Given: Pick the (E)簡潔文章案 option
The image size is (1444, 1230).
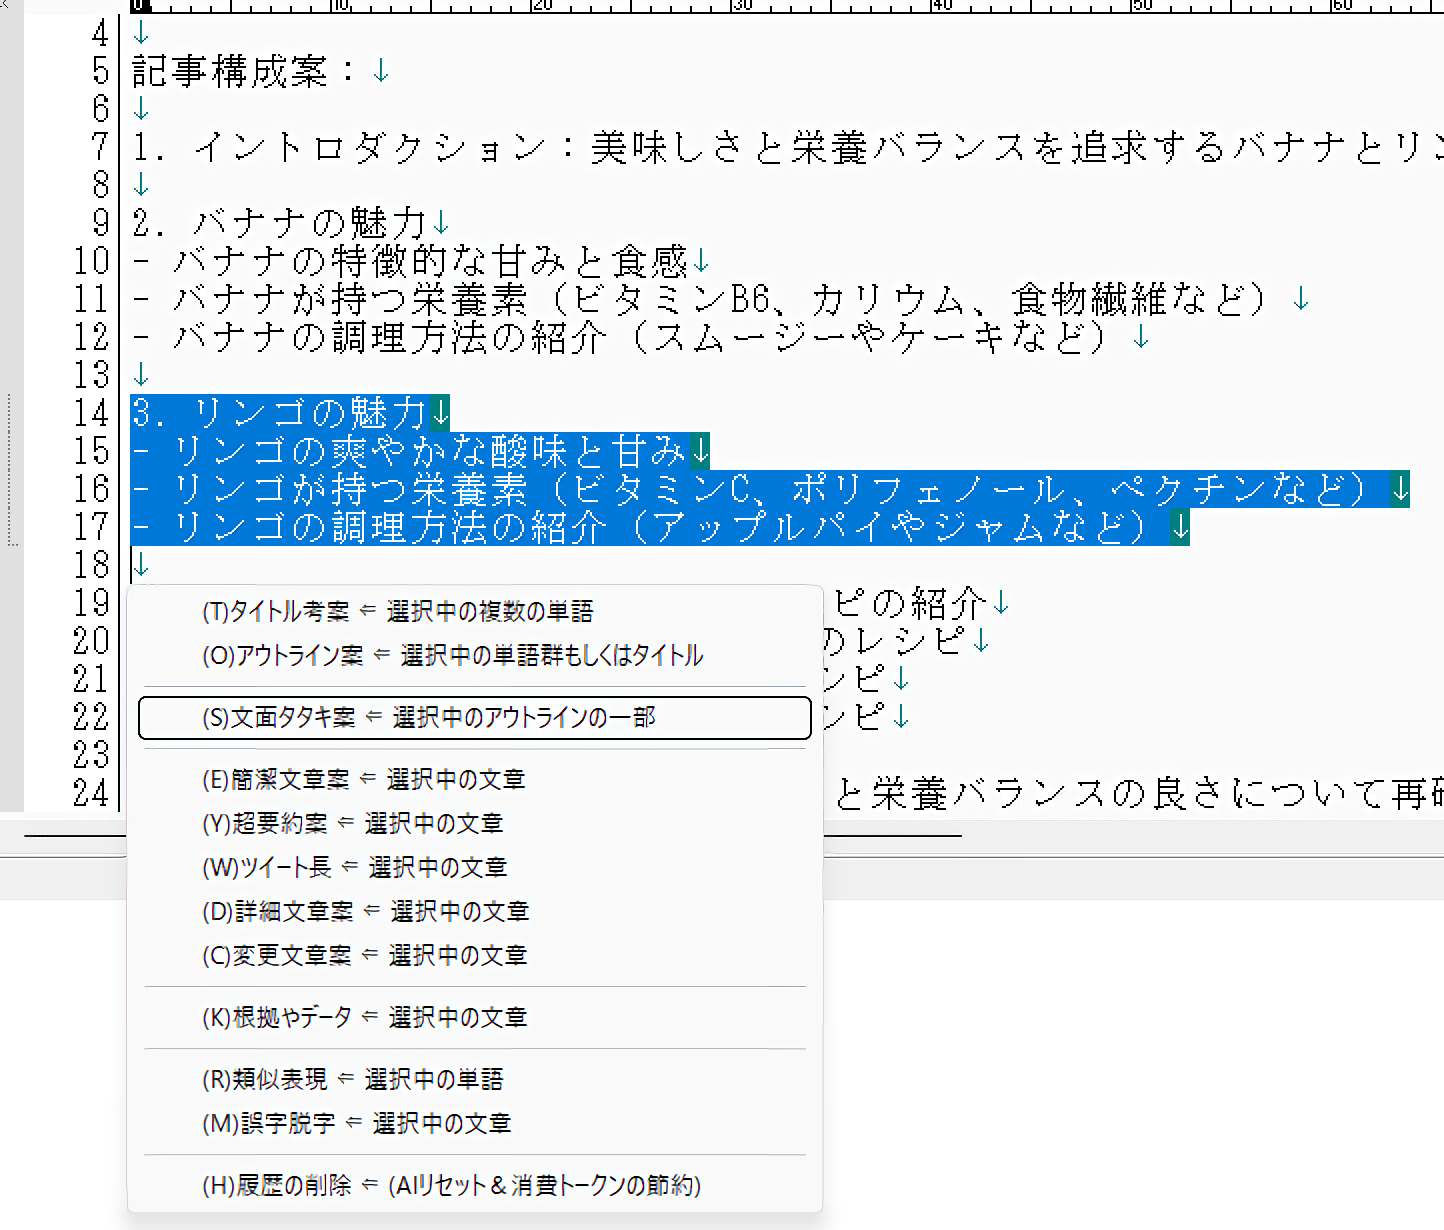Looking at the screenshot, I should [363, 780].
